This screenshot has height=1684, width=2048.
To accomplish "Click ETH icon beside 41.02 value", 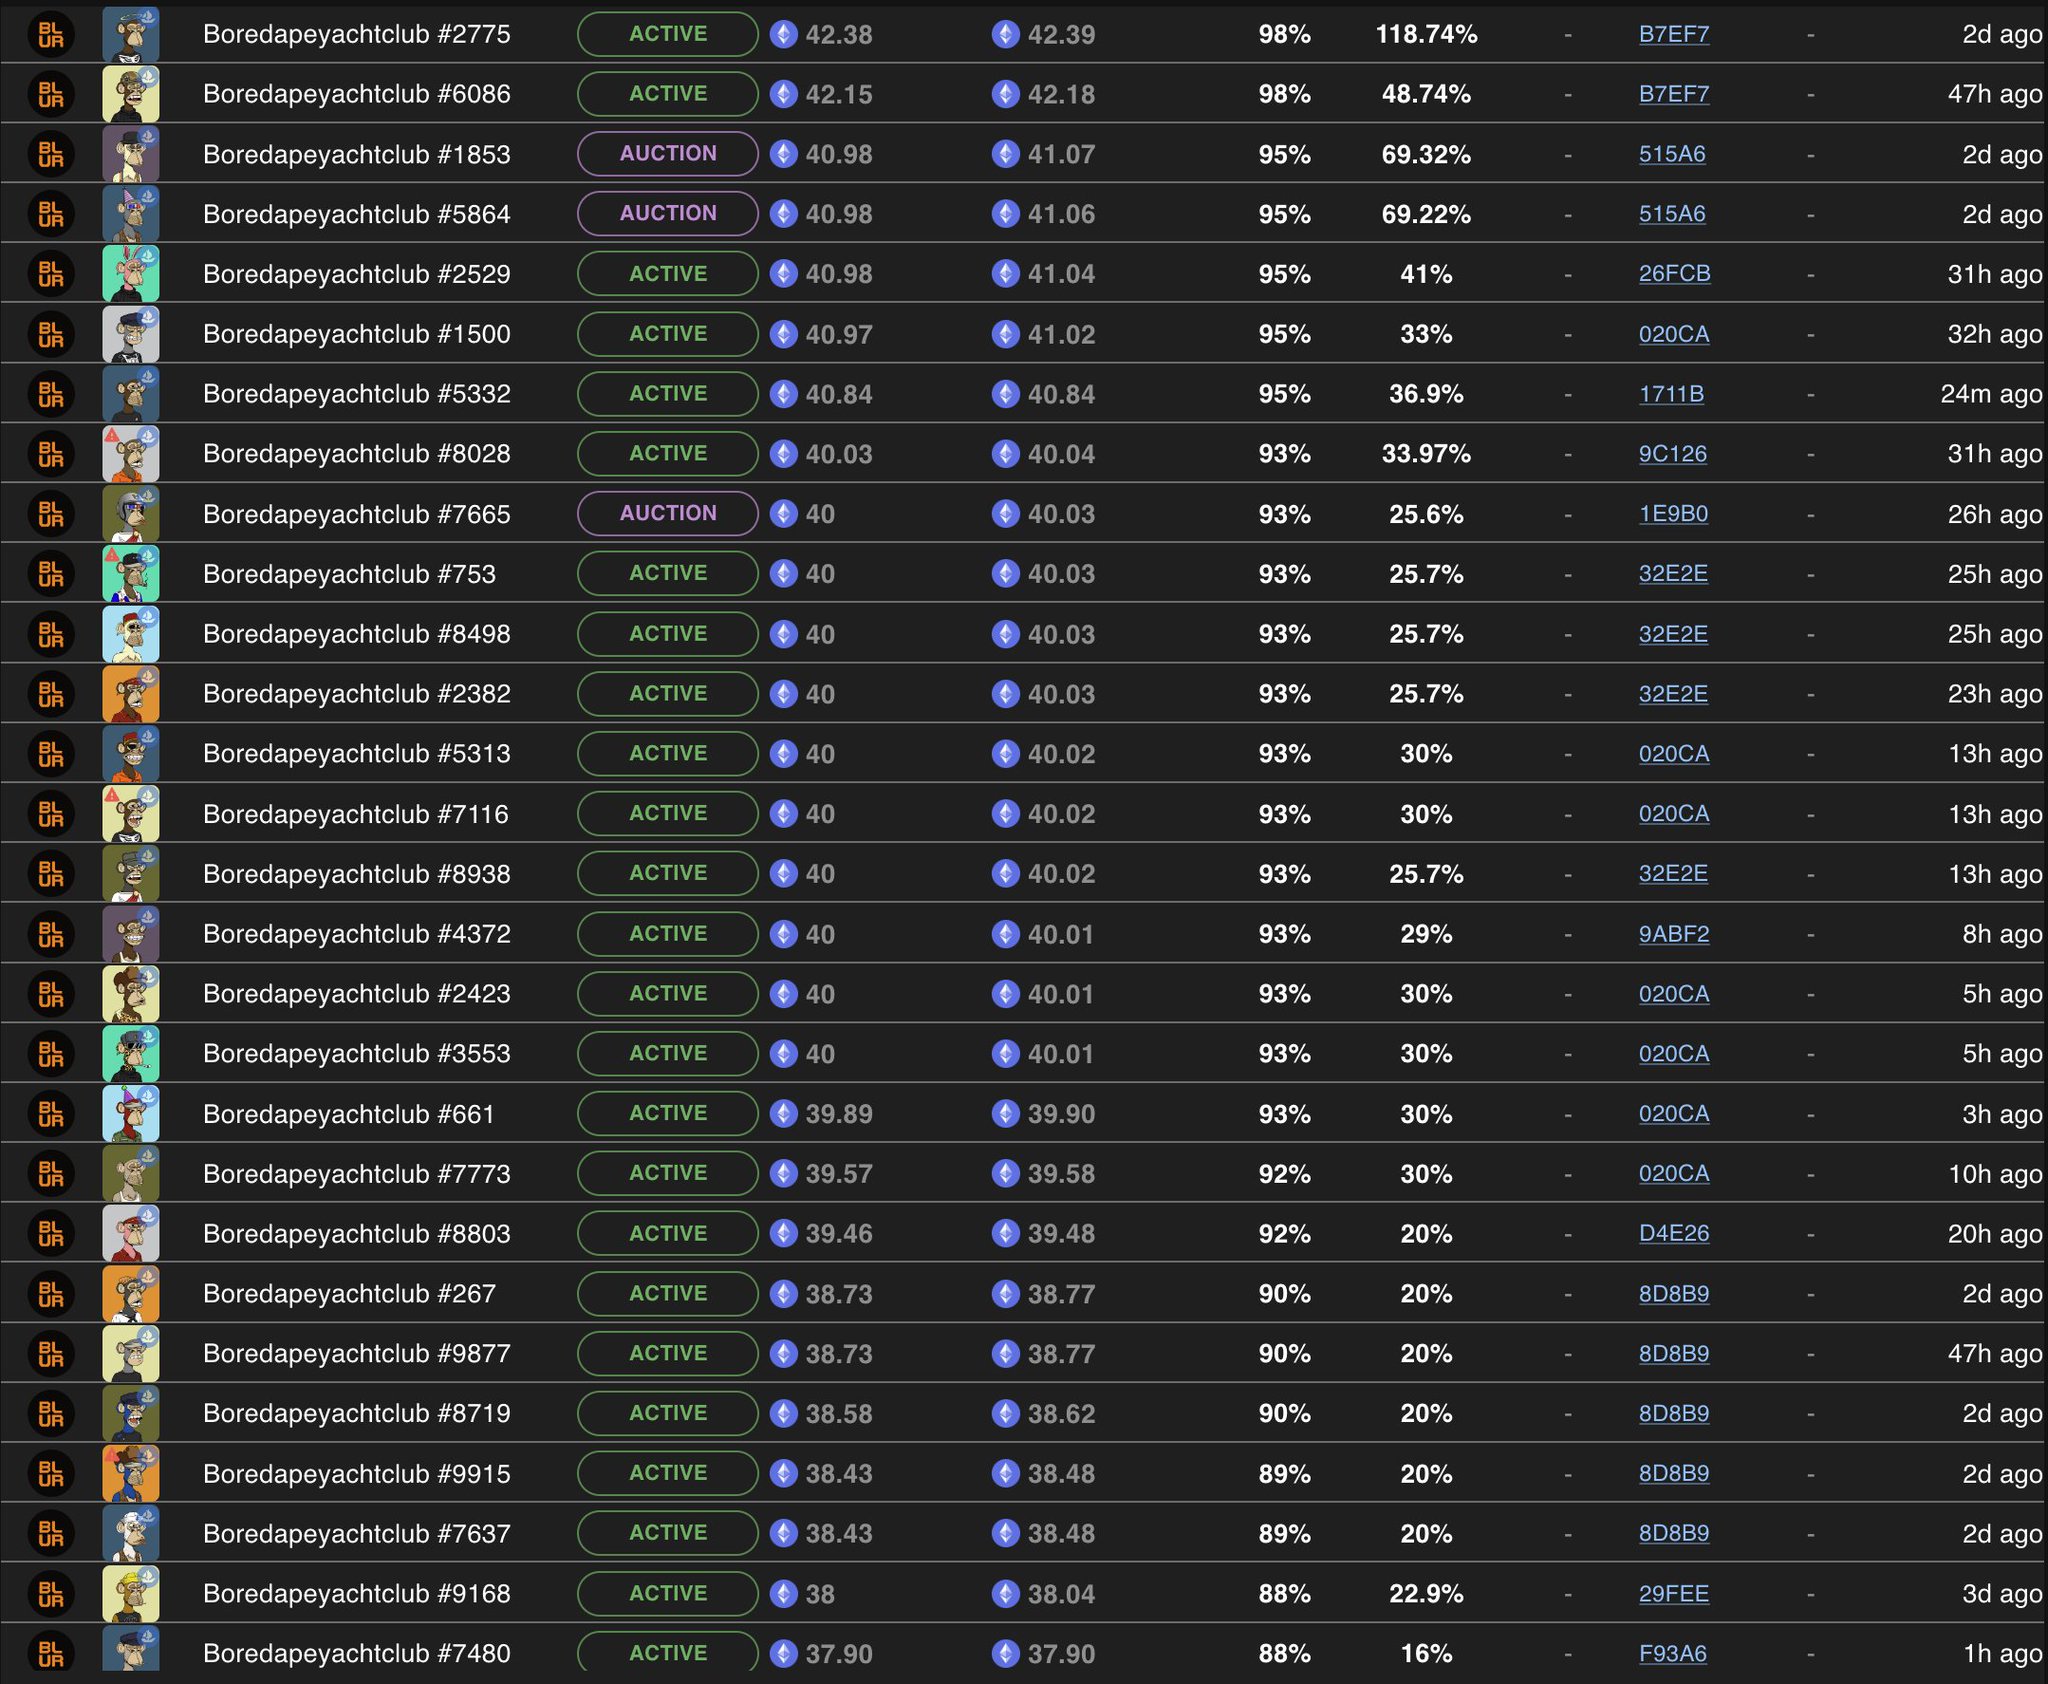I will click(x=1006, y=334).
